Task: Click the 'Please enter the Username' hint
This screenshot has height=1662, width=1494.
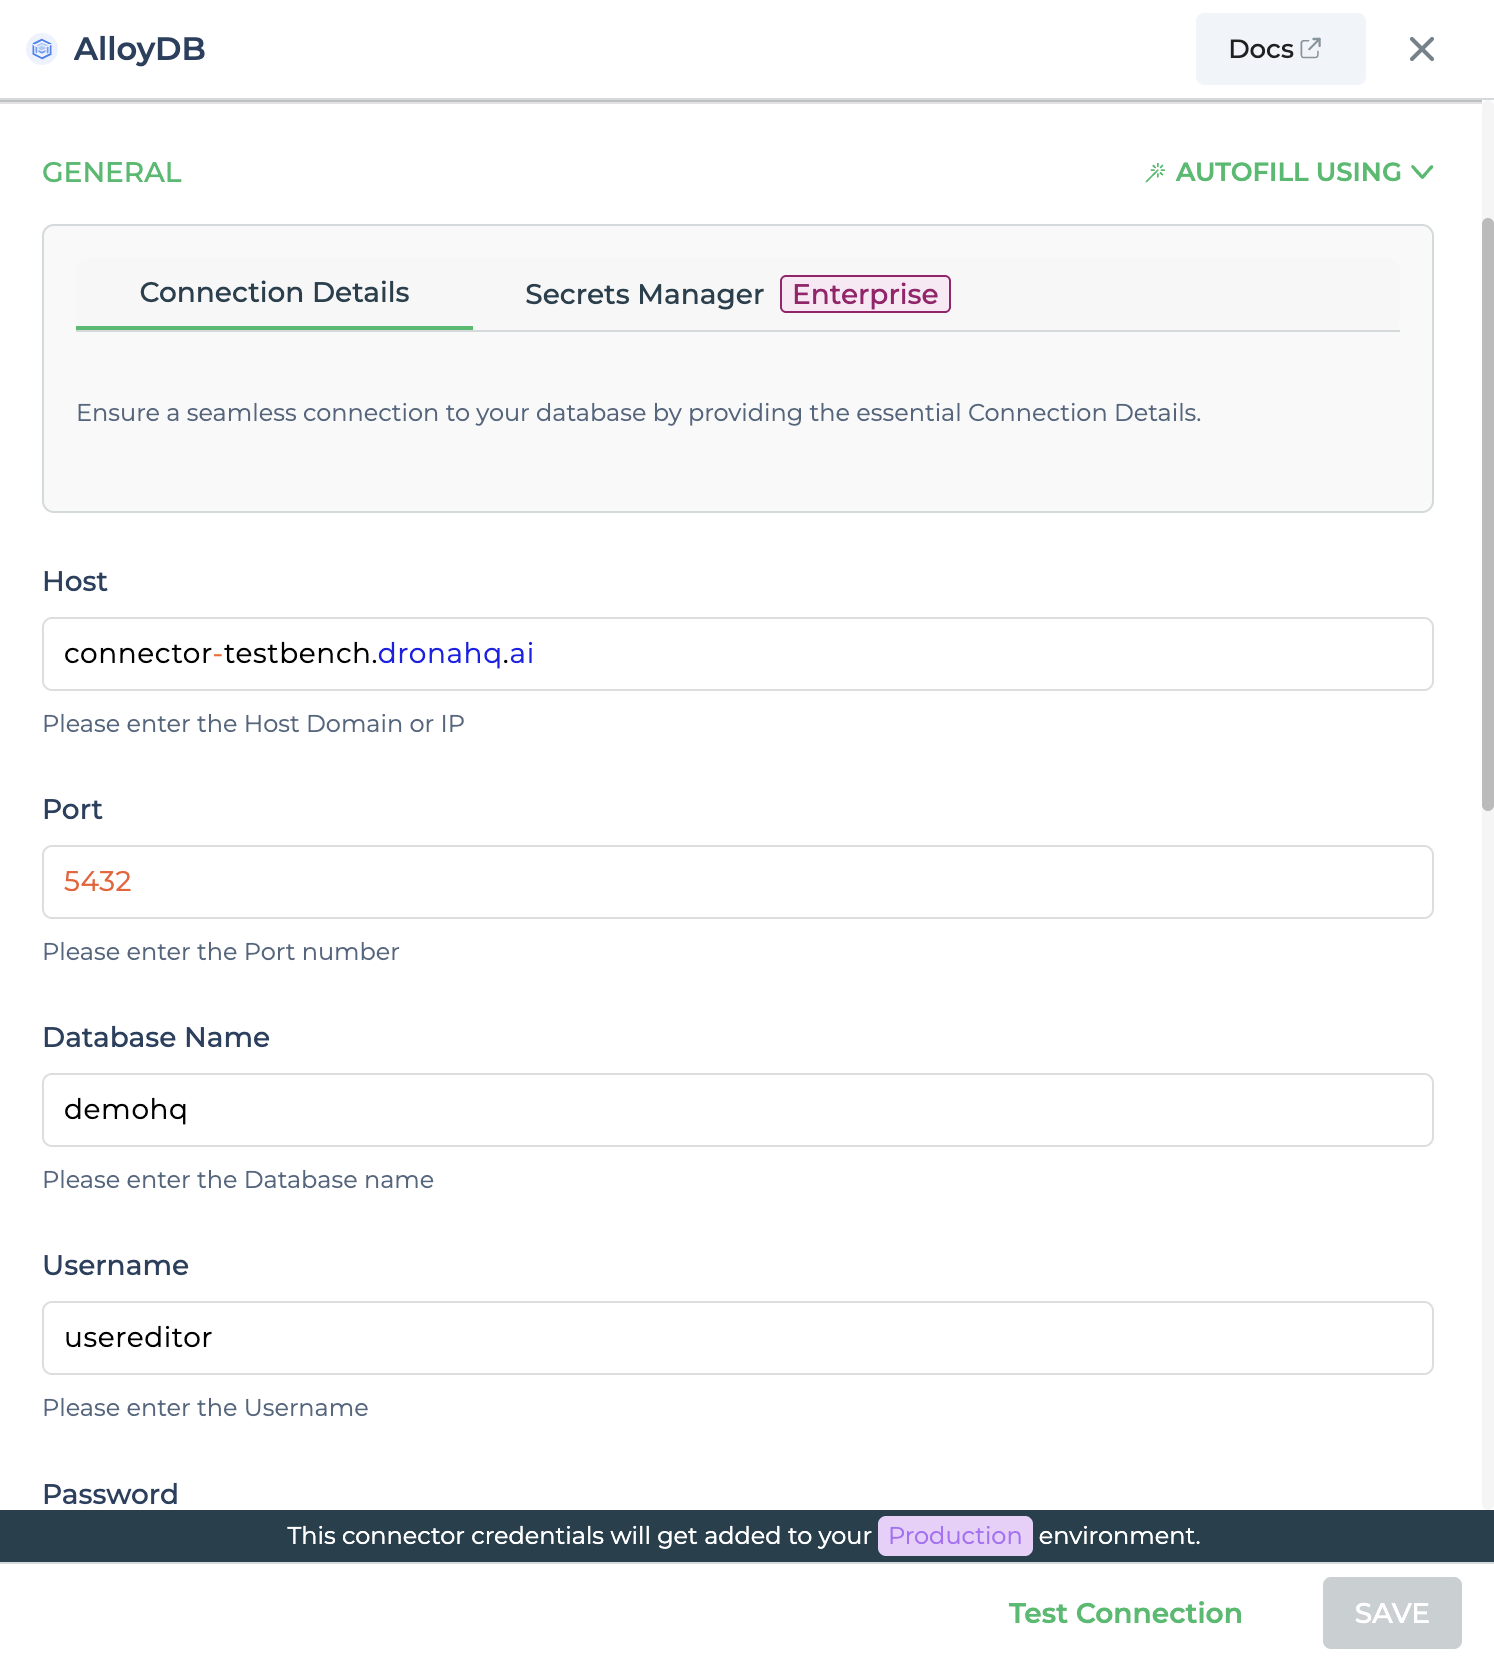Action: [205, 1407]
